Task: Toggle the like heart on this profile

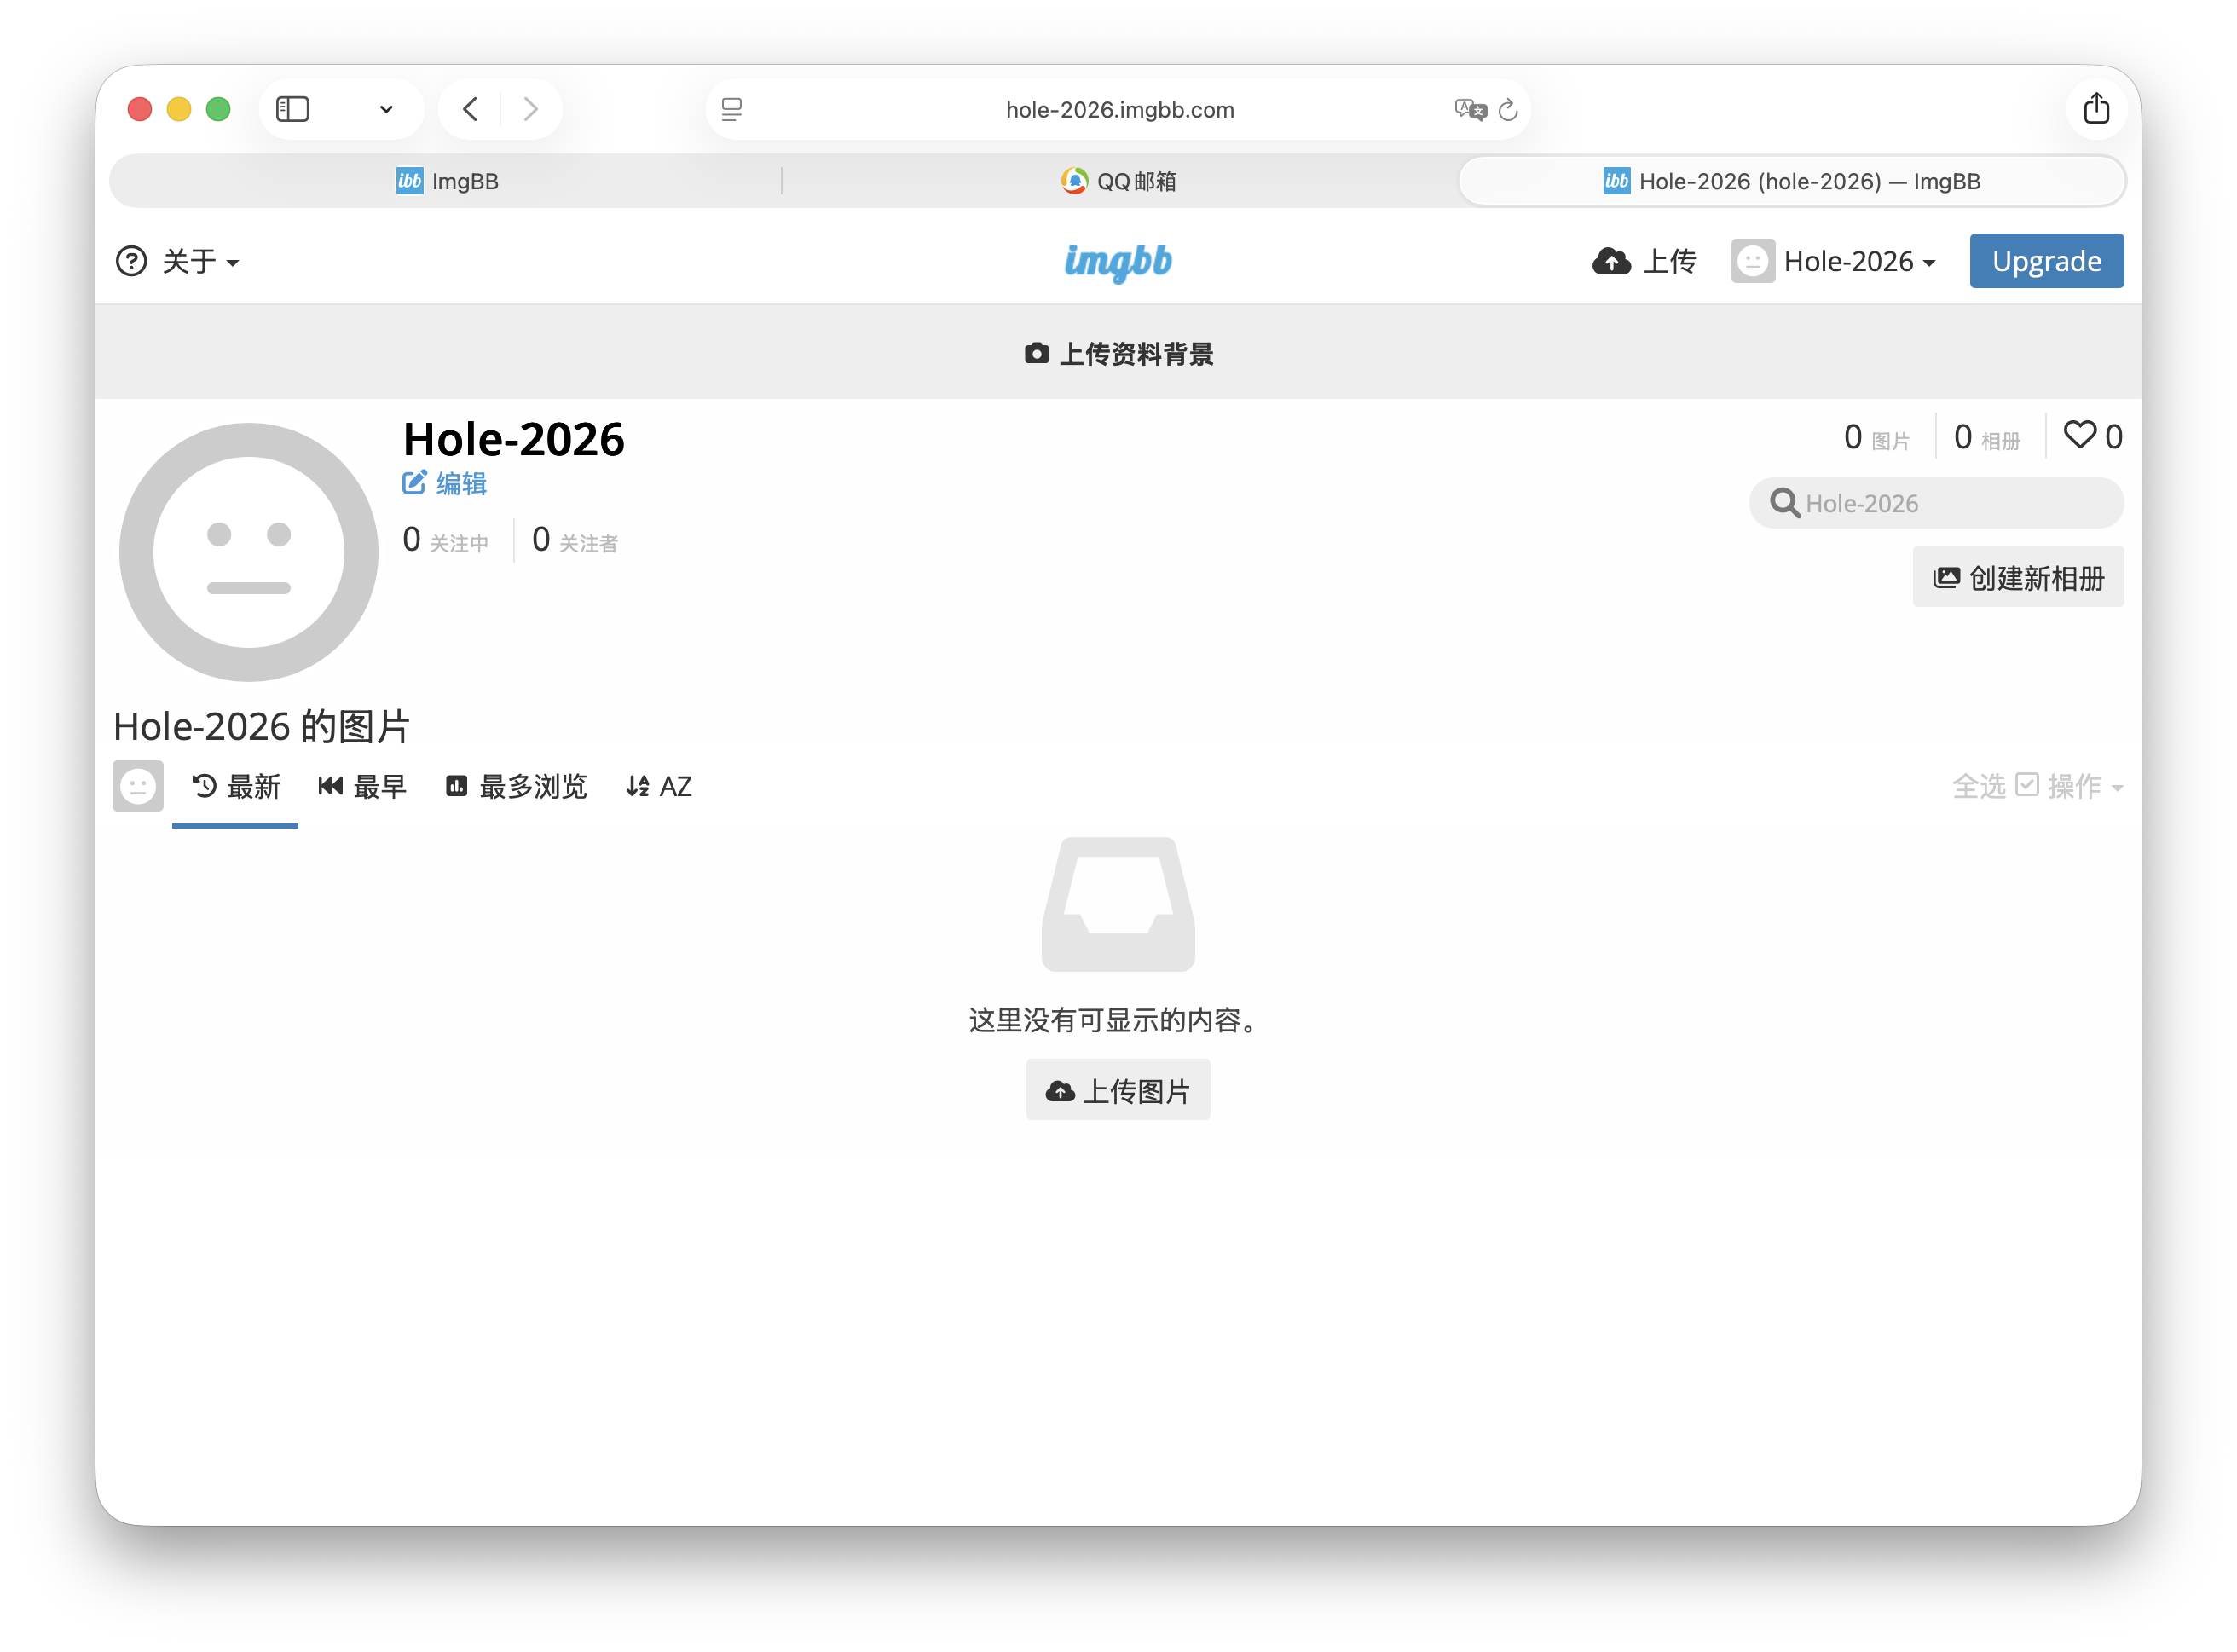Action: tap(2080, 435)
